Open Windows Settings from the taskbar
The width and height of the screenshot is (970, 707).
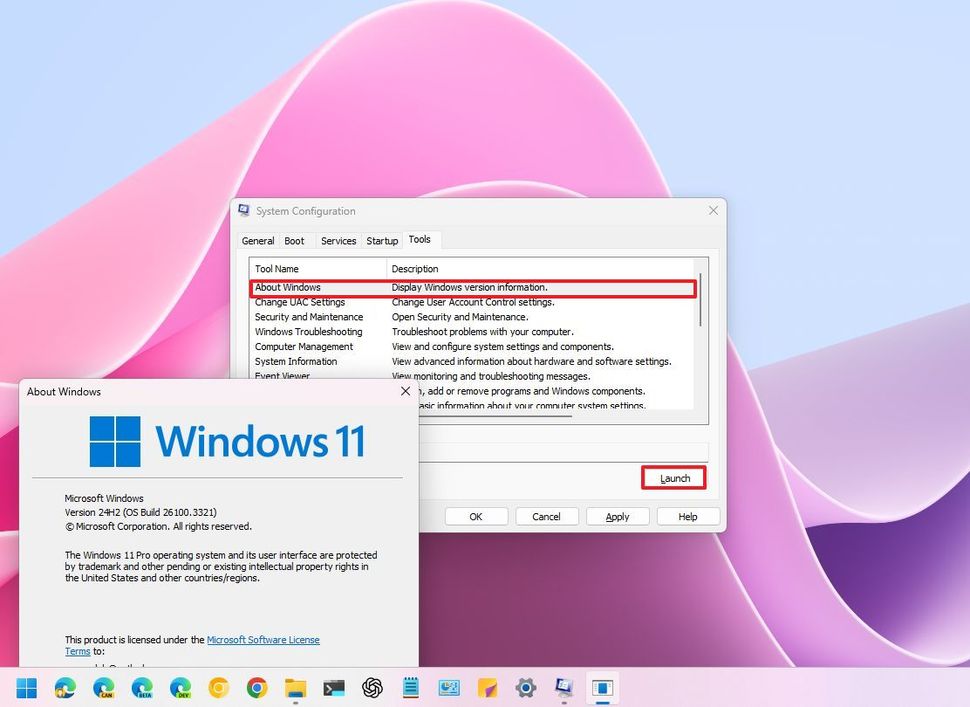click(x=526, y=689)
